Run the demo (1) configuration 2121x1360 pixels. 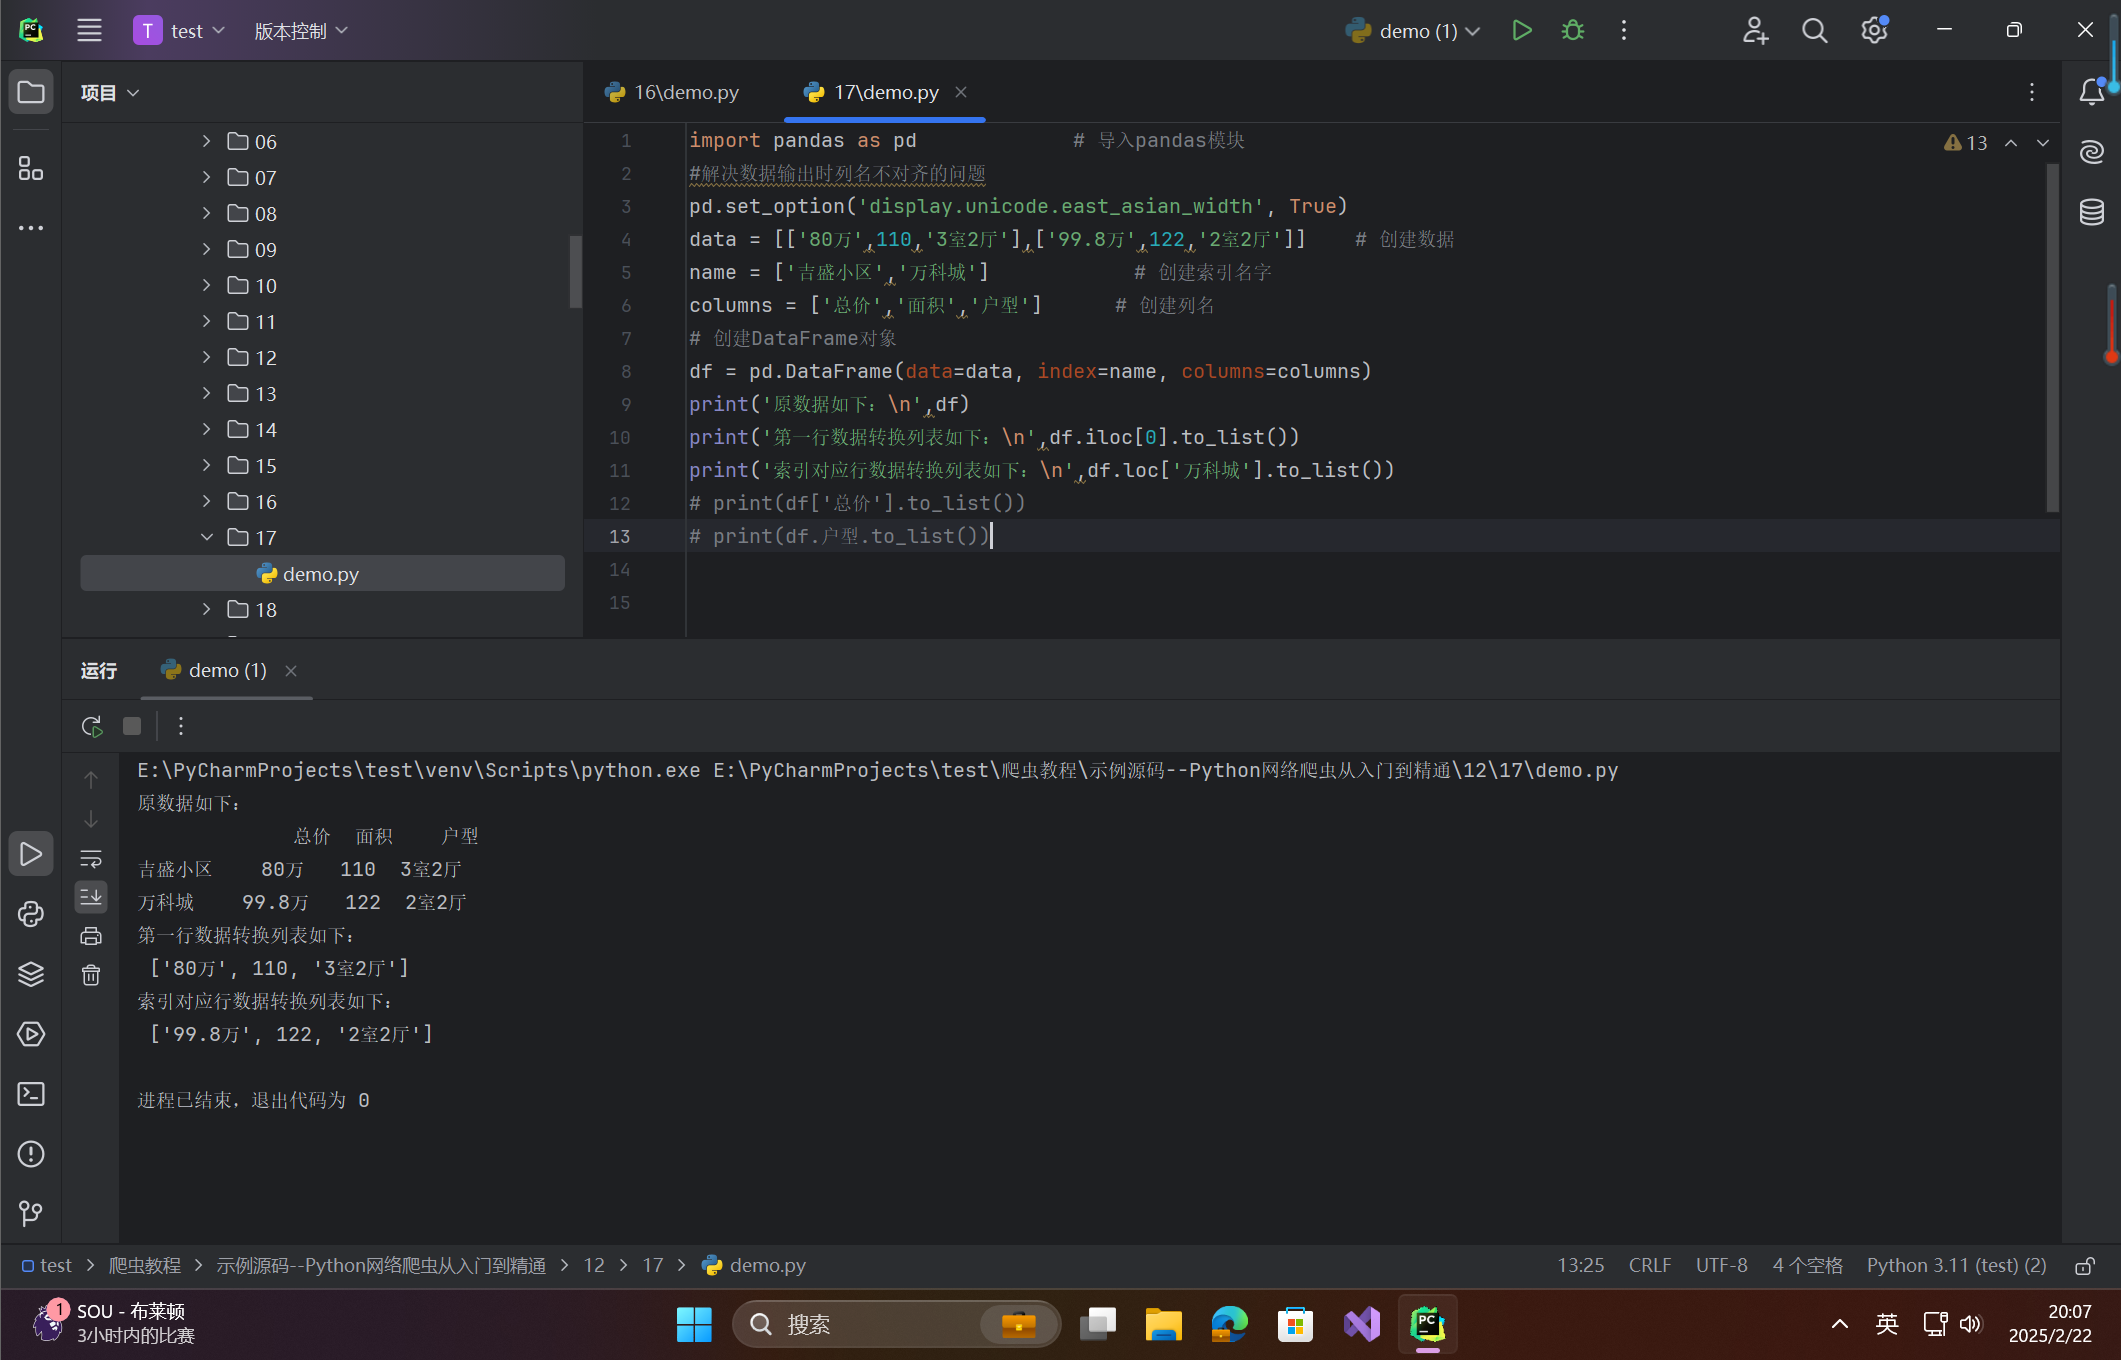pyautogui.click(x=1521, y=31)
